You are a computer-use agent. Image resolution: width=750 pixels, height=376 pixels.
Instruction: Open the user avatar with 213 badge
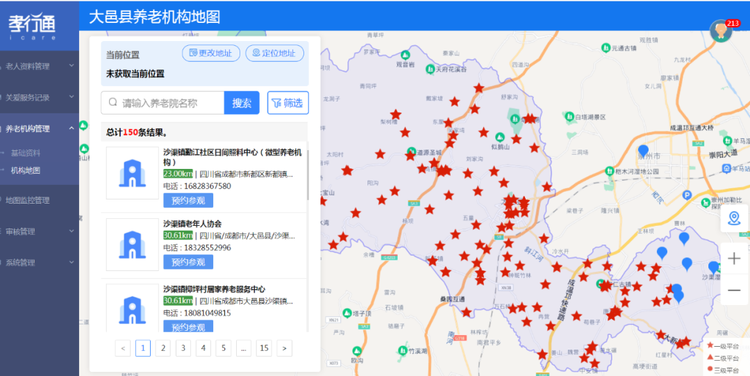(721, 31)
